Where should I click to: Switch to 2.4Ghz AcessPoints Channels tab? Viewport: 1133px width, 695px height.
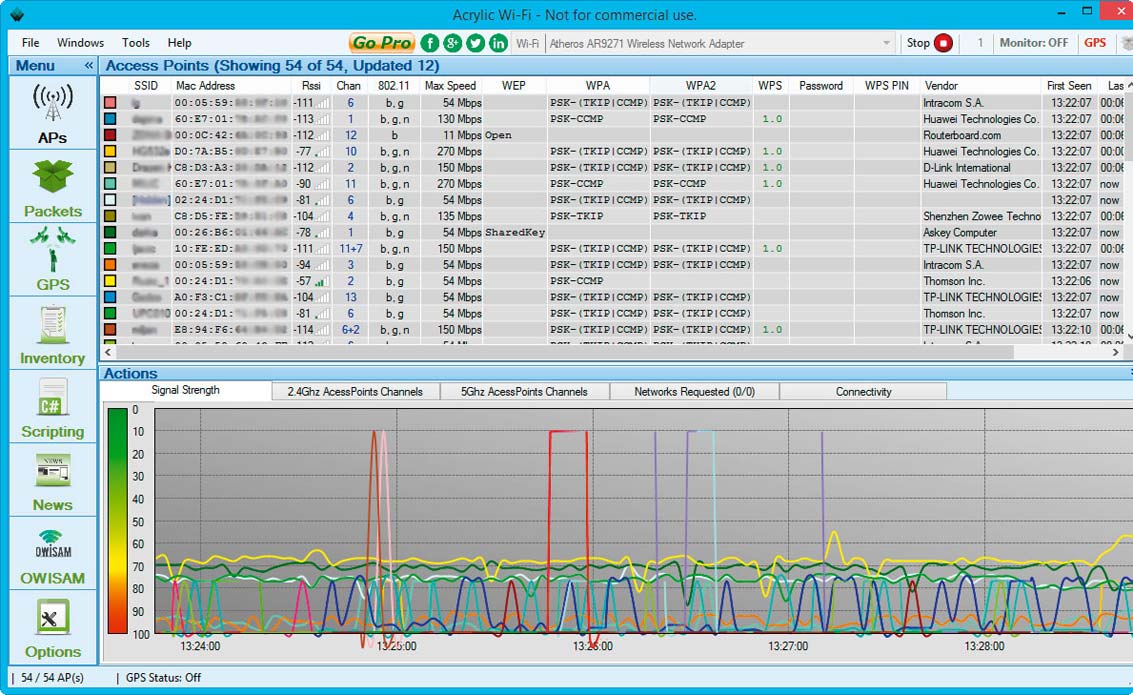click(355, 392)
